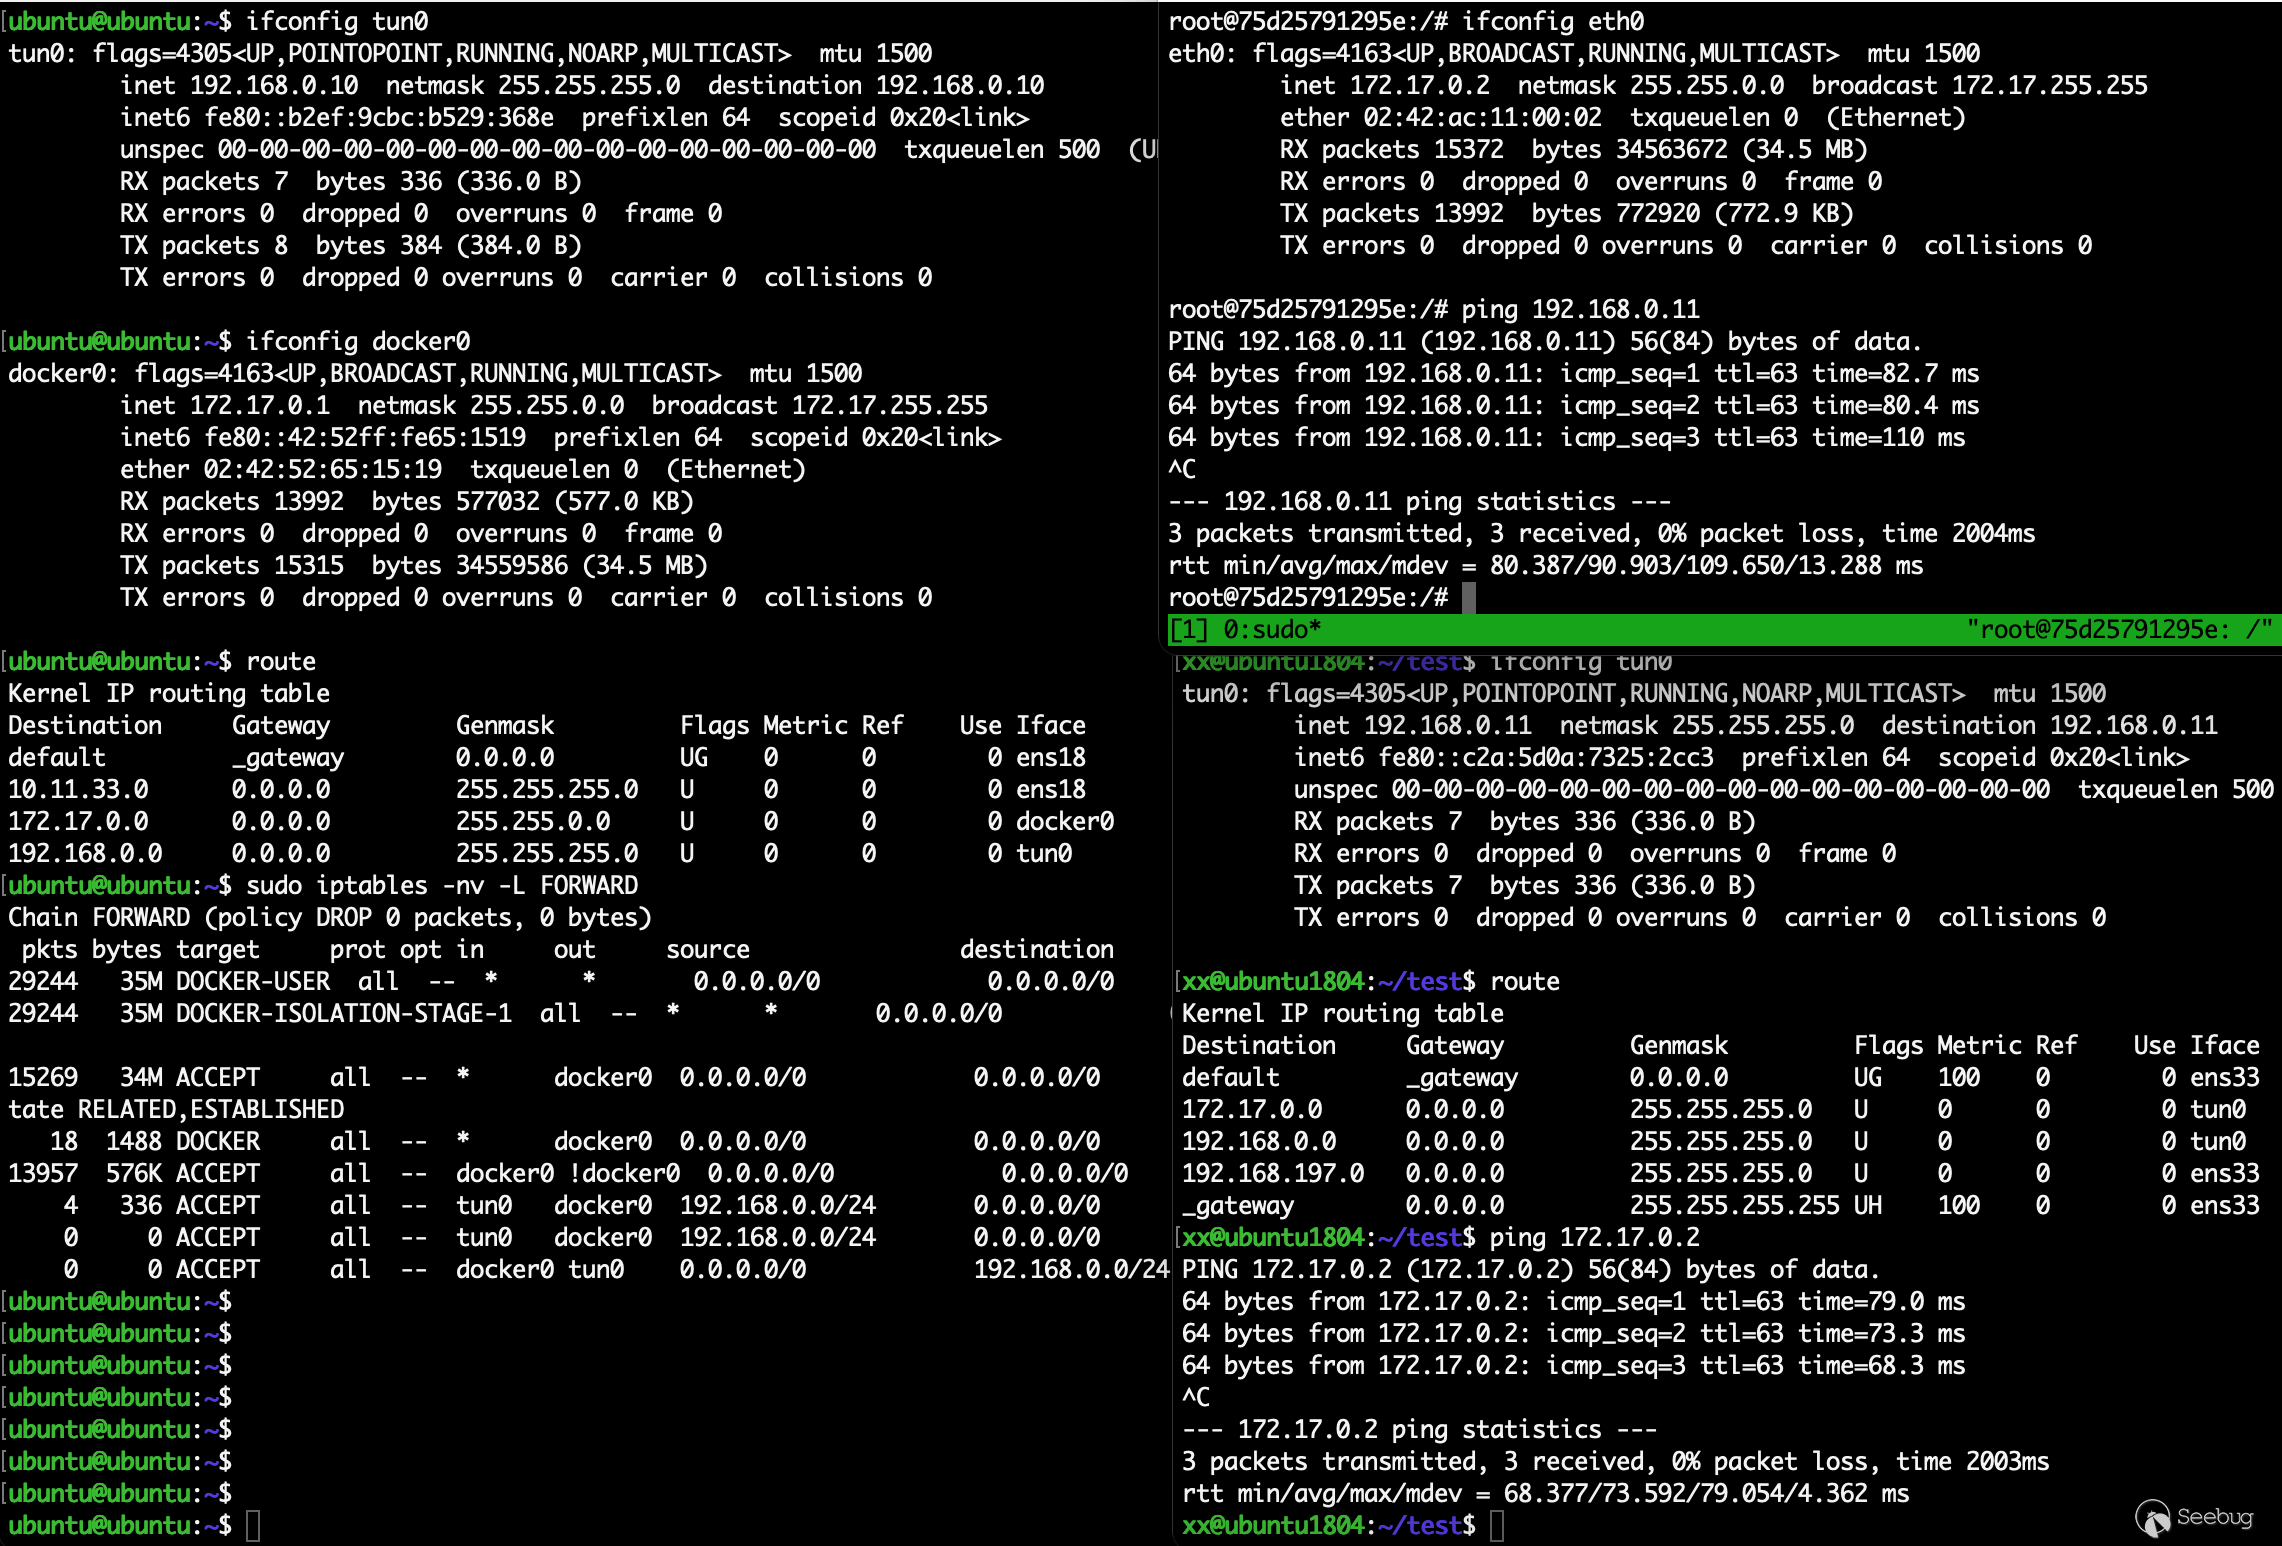Click the 'ping 192.168.0.11' command text
The width and height of the screenshot is (2282, 1546).
pyautogui.click(x=1580, y=309)
